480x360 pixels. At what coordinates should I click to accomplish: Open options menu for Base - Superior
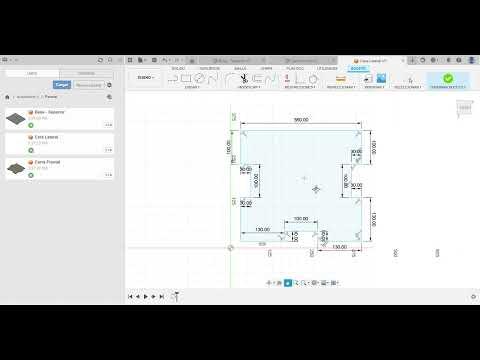coord(108,125)
